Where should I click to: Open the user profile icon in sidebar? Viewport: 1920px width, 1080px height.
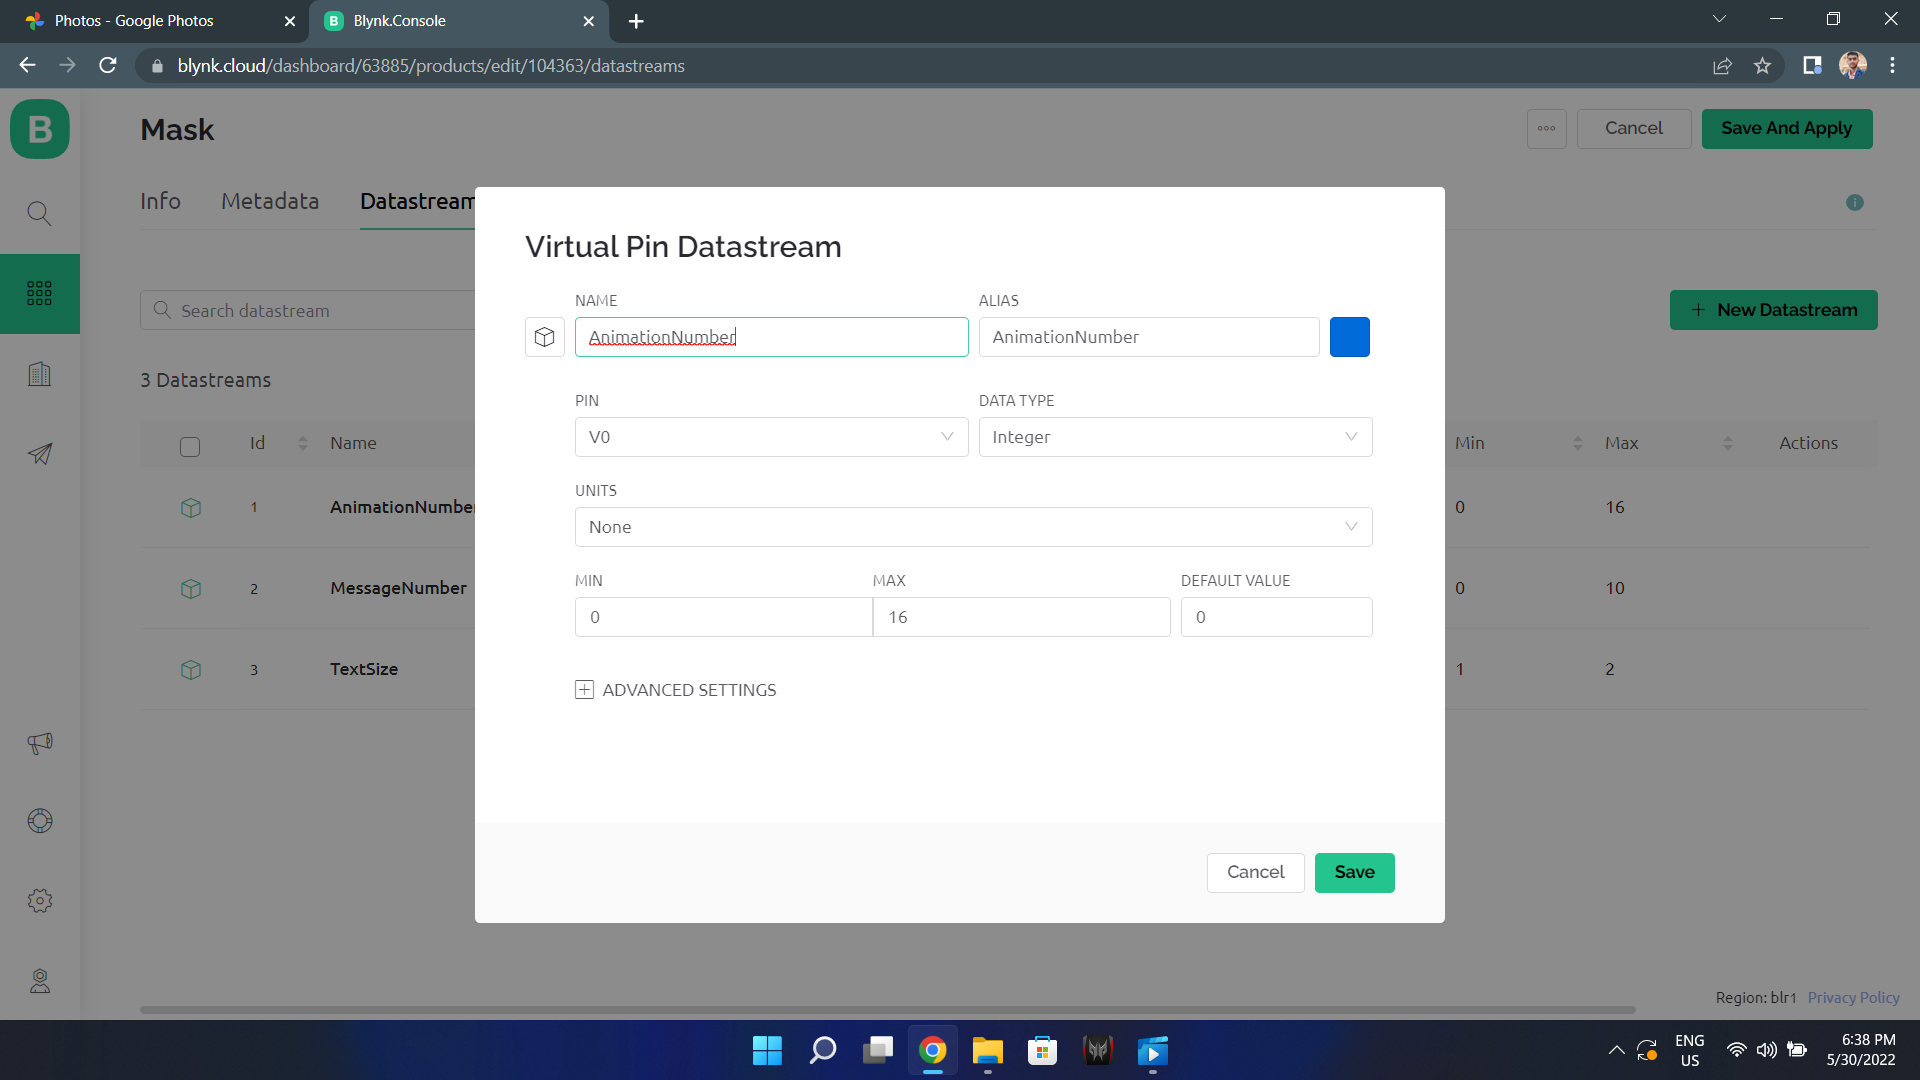pos(39,981)
